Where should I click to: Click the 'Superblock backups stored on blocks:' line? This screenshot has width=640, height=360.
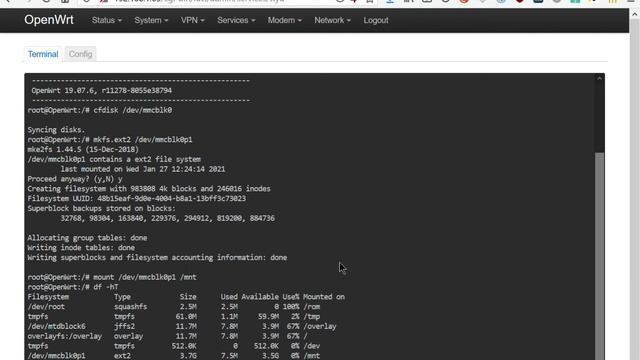[102, 208]
